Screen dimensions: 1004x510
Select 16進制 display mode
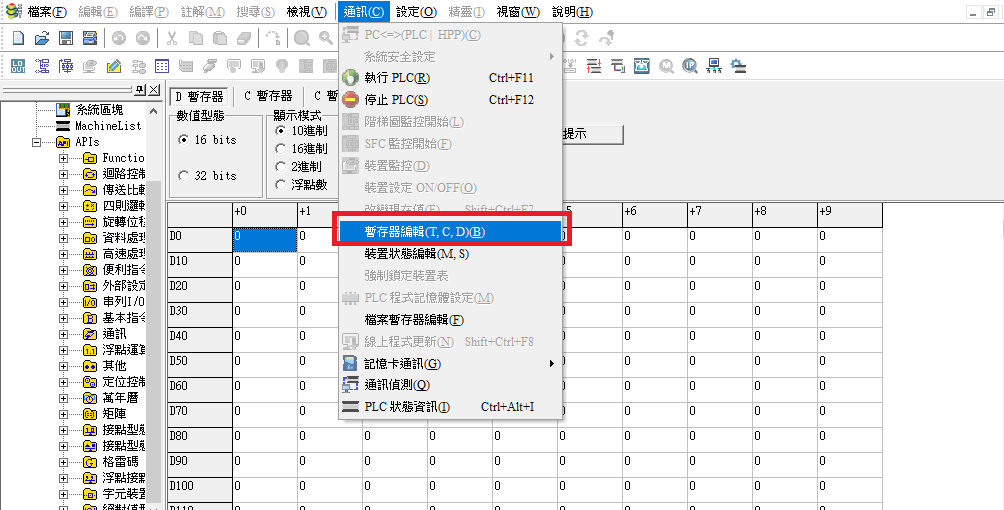coord(281,149)
